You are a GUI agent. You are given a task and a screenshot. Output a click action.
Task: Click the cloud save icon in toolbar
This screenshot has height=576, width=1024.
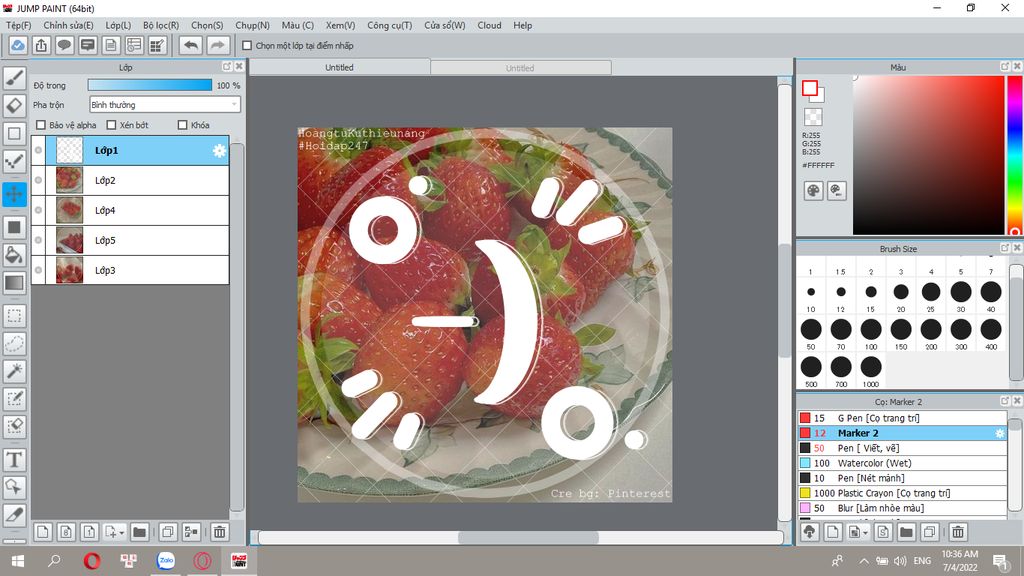[18, 45]
